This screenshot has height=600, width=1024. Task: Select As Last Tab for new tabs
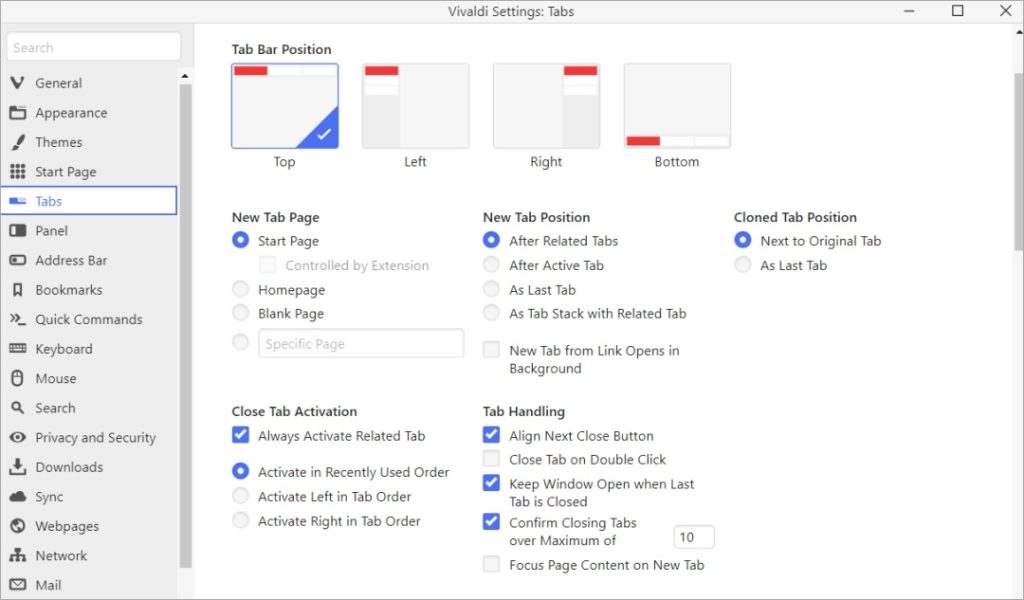[x=491, y=289]
